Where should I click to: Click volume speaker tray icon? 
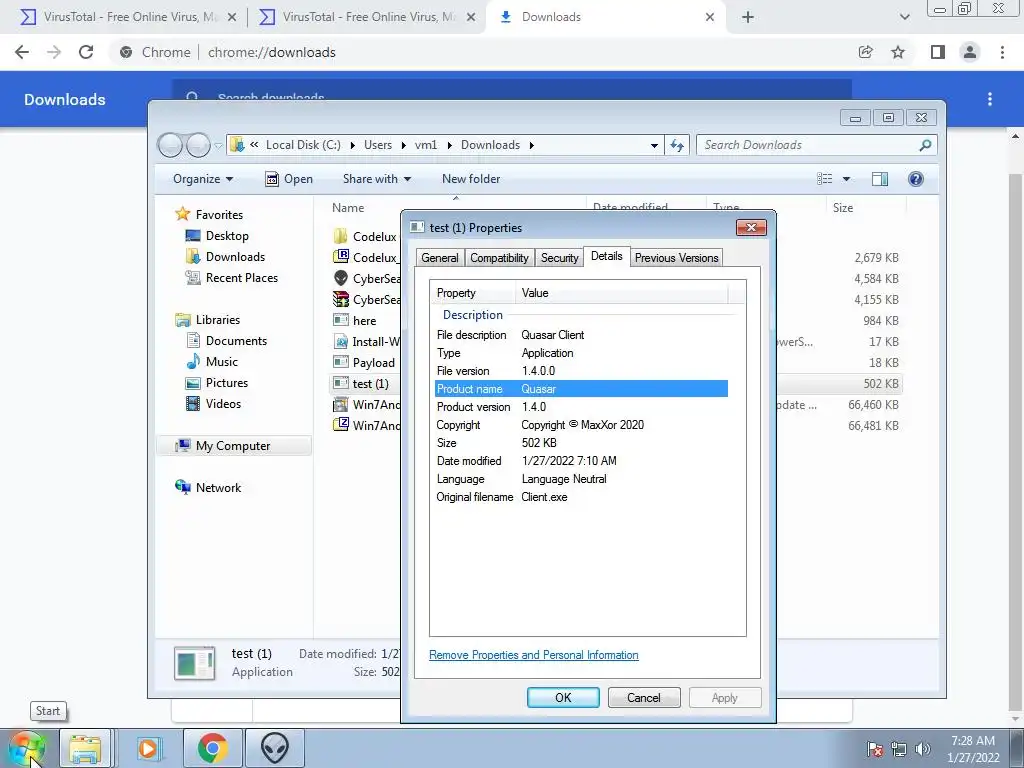click(923, 749)
